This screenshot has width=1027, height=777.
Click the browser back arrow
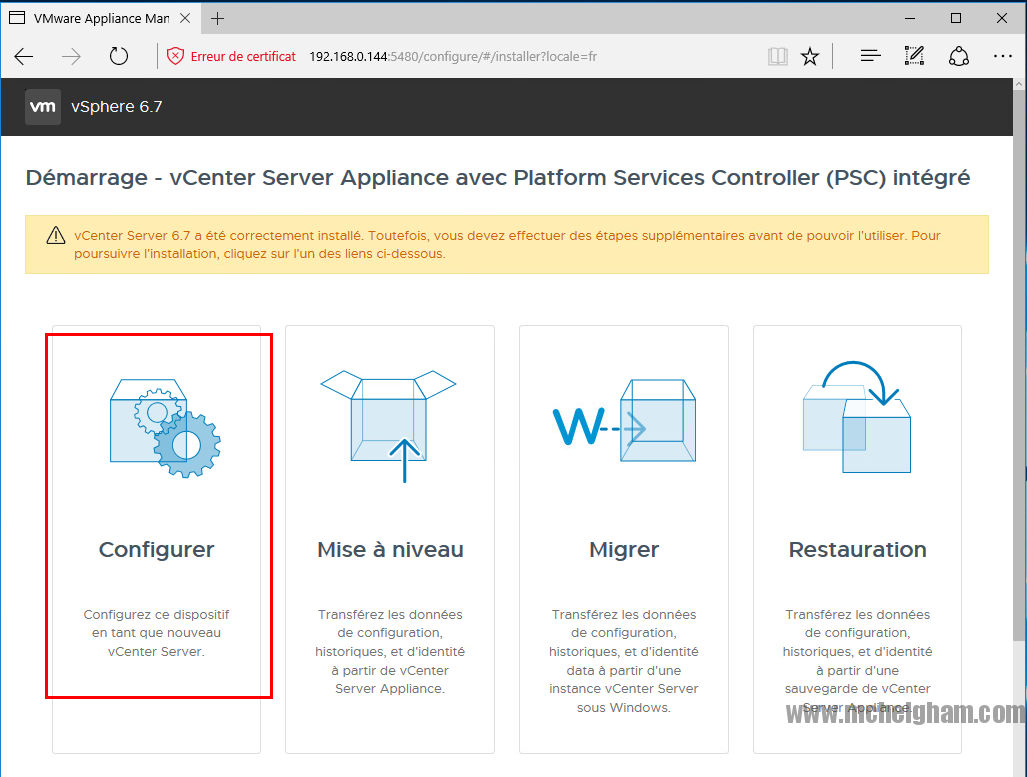tap(24, 56)
